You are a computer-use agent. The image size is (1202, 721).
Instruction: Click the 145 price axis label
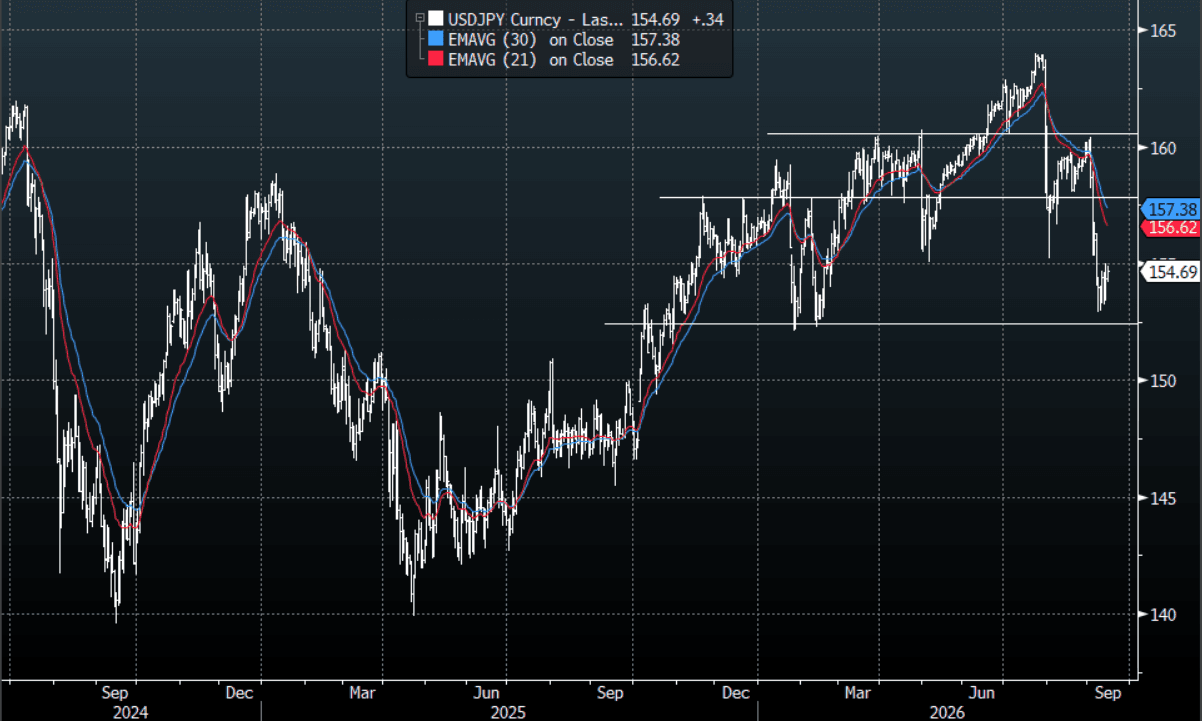pos(1163,498)
